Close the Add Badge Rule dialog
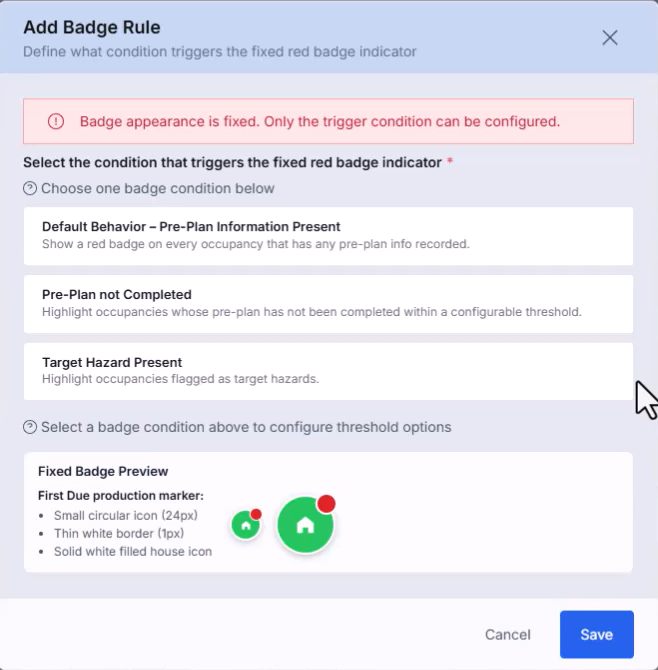This screenshot has height=670, width=658. [x=610, y=38]
